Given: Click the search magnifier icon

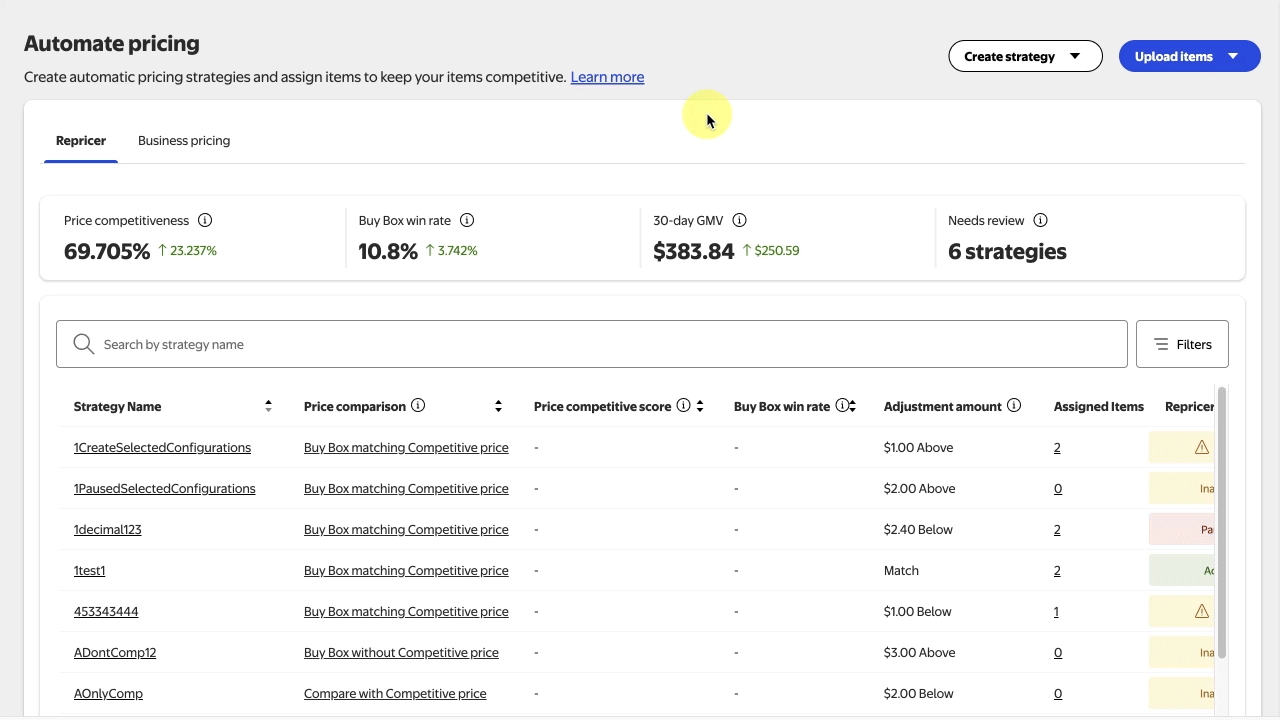Looking at the screenshot, I should tap(84, 344).
